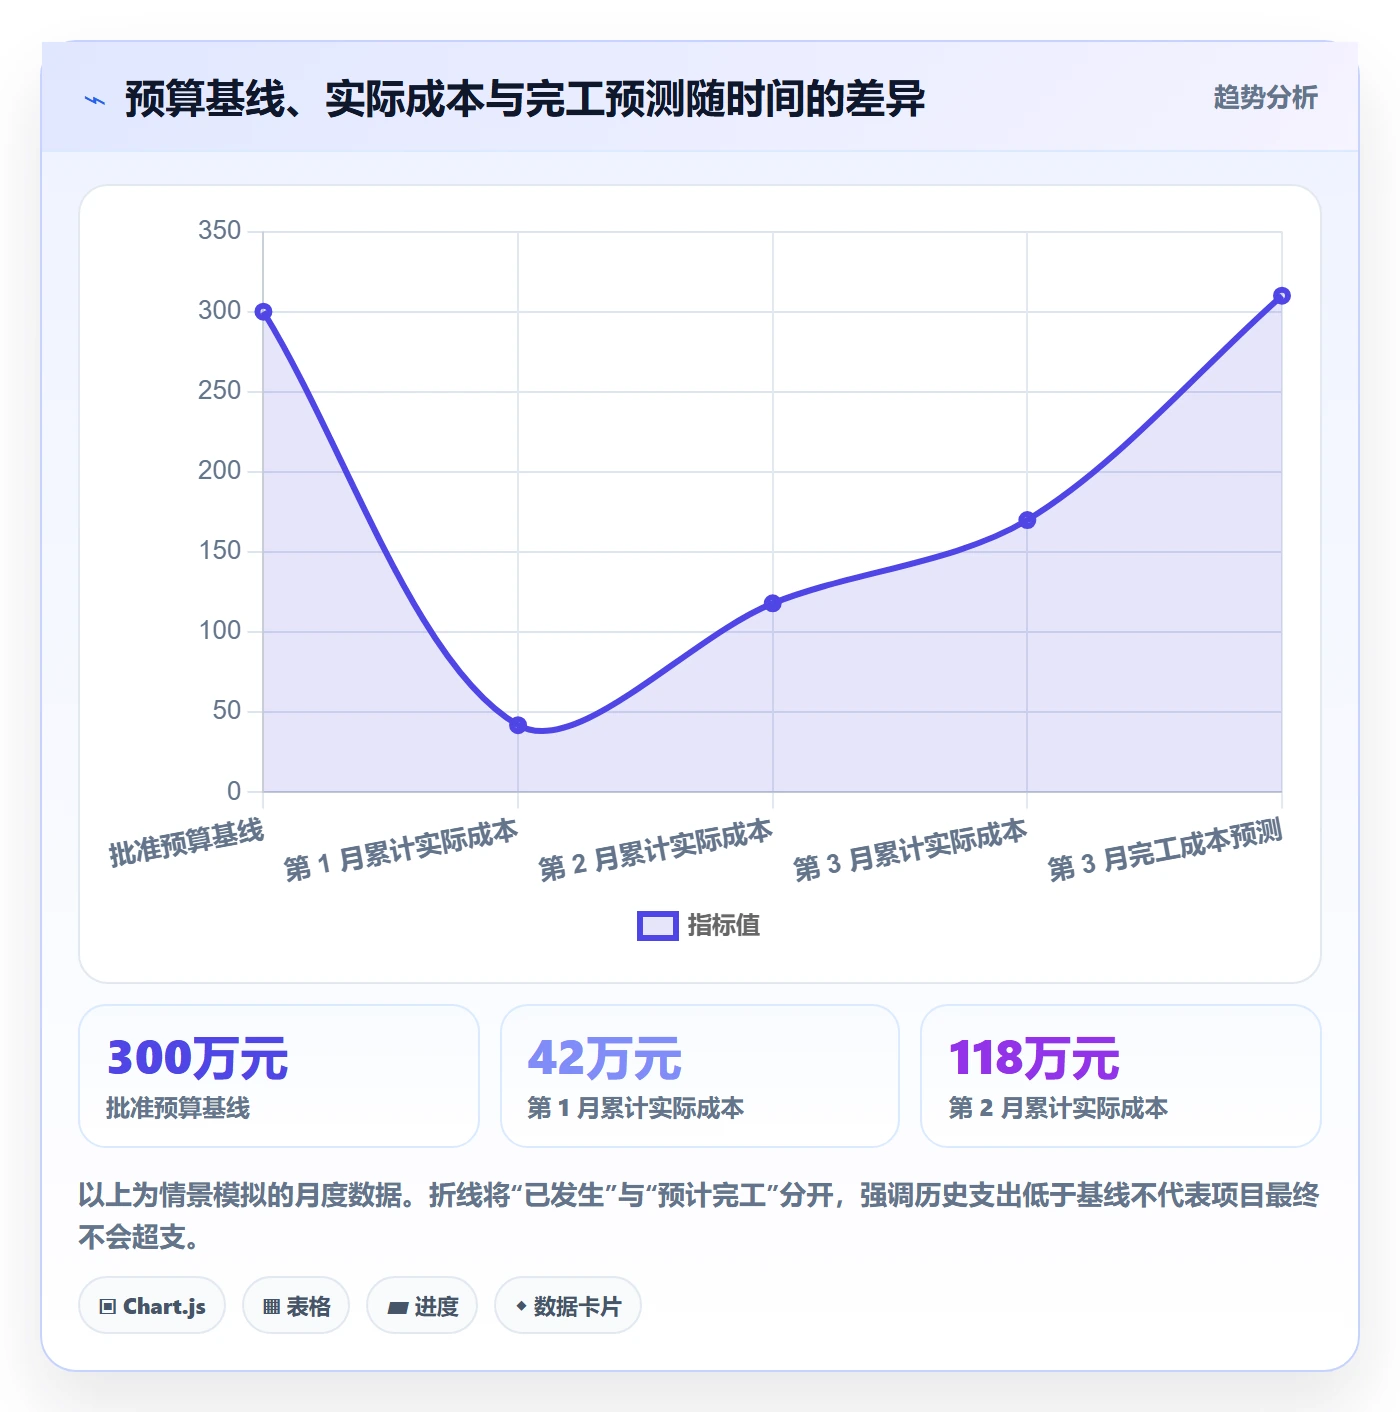Click the x-axis label 第 2 月累计实际成本
The width and height of the screenshot is (1400, 1412).
[656, 850]
